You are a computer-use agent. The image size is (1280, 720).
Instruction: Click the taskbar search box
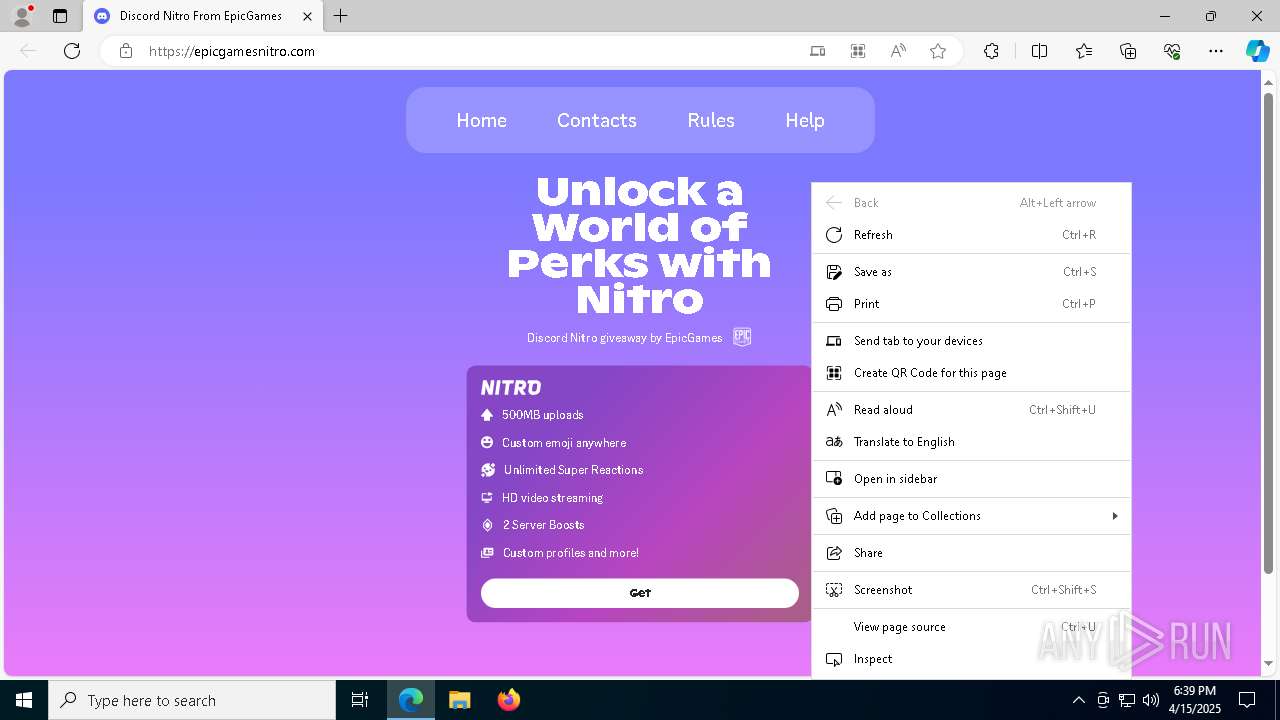192,700
